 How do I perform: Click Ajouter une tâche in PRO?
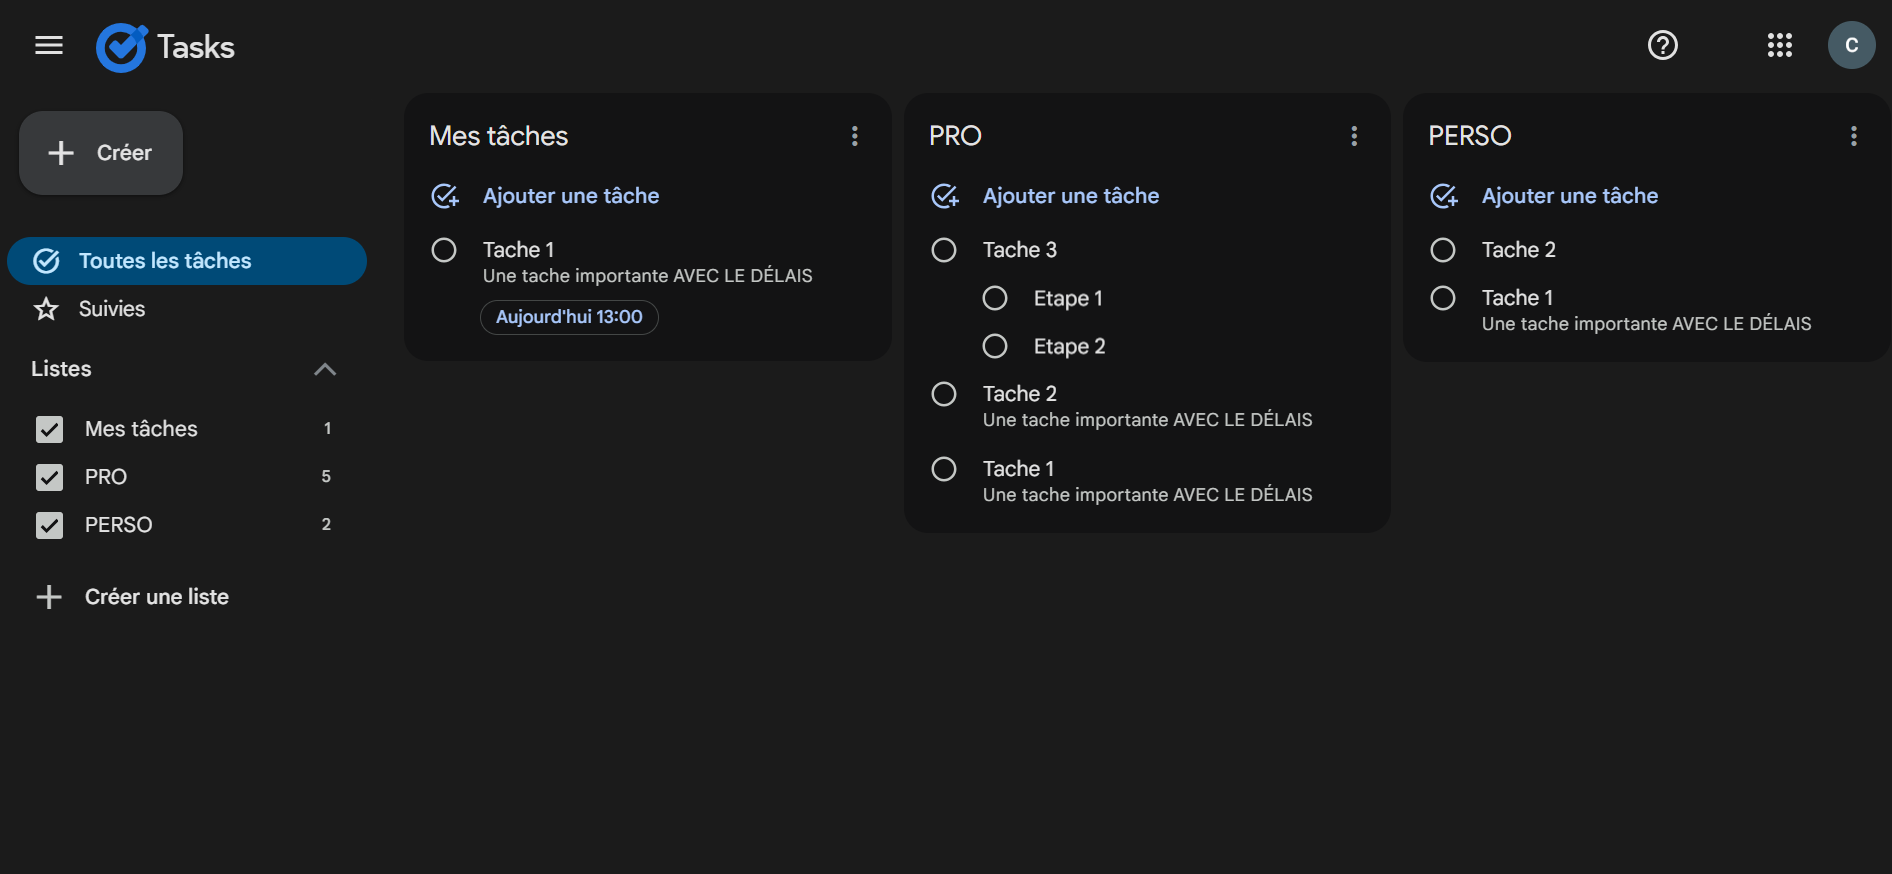pyautogui.click(x=1071, y=196)
